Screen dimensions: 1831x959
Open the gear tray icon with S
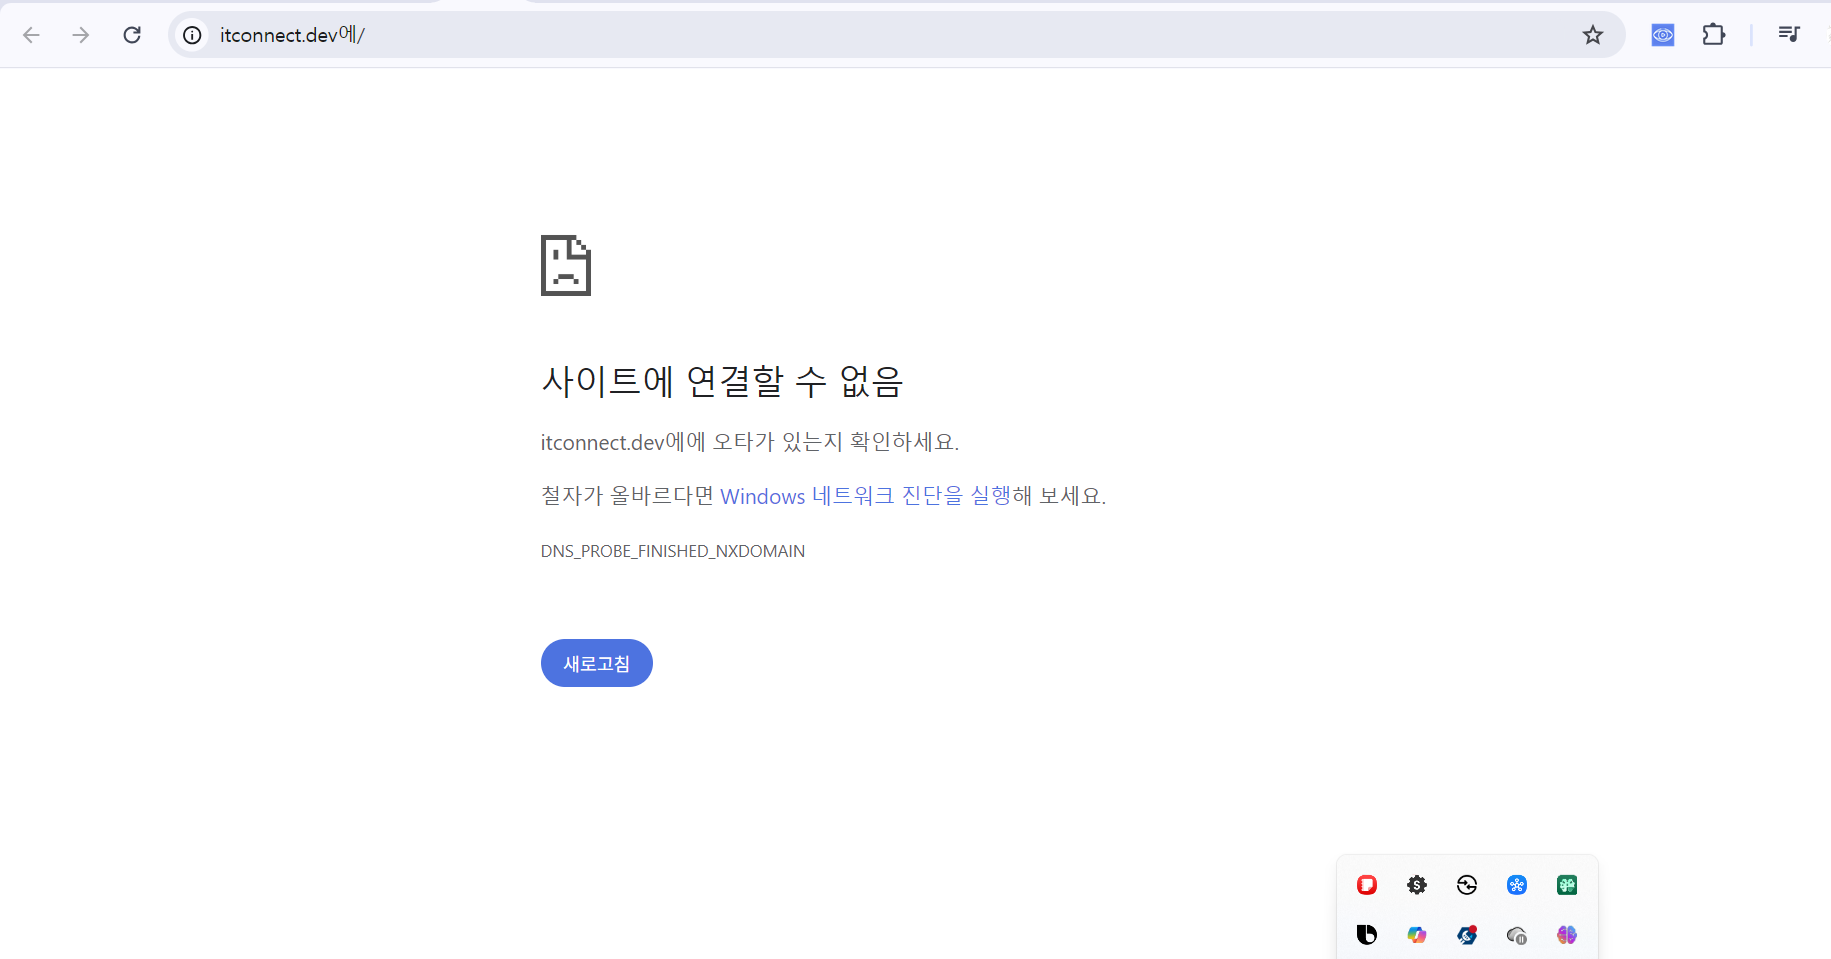pos(1417,885)
